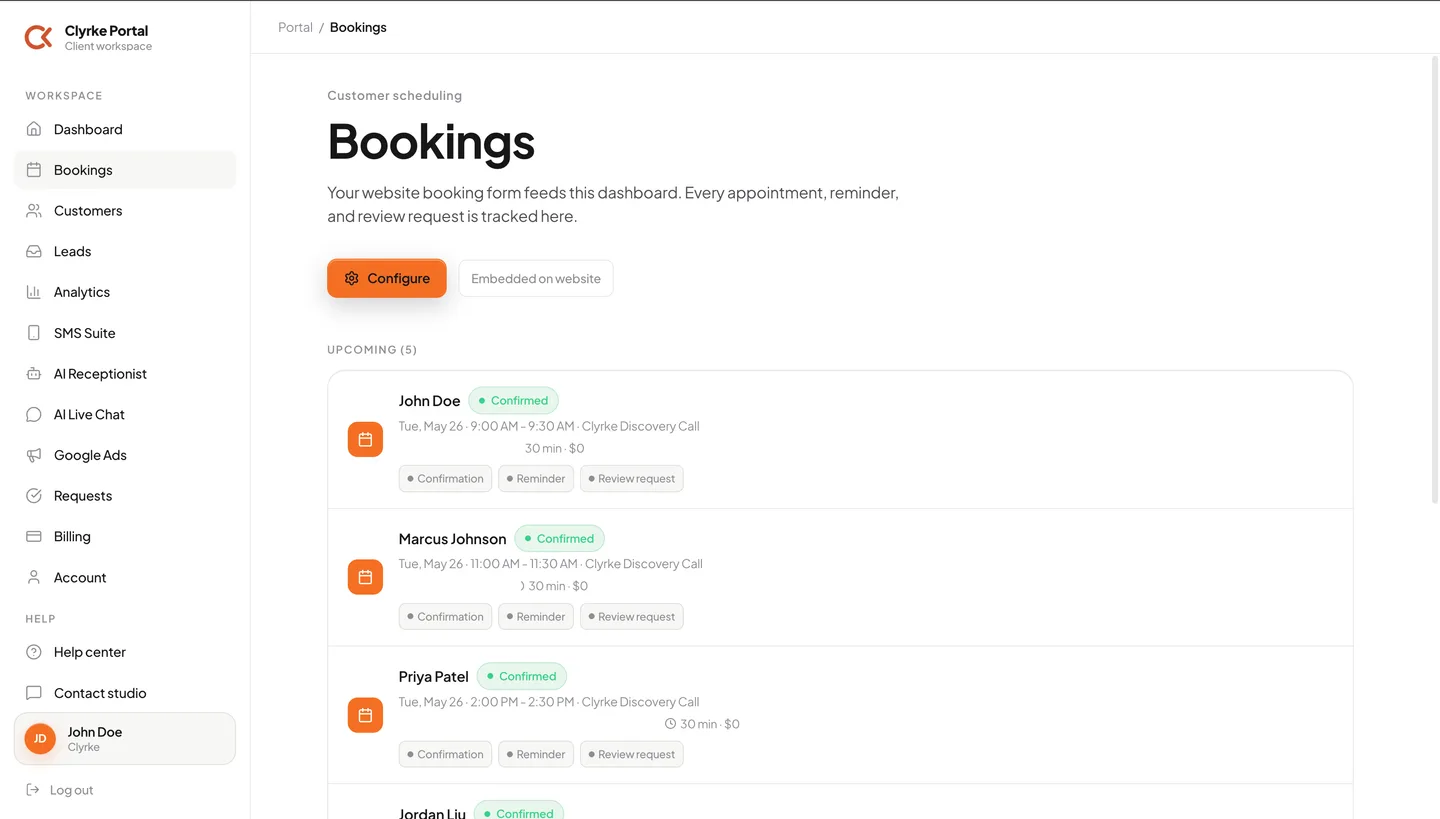
Task: Click the name Jordan Liu
Action: [432, 813]
